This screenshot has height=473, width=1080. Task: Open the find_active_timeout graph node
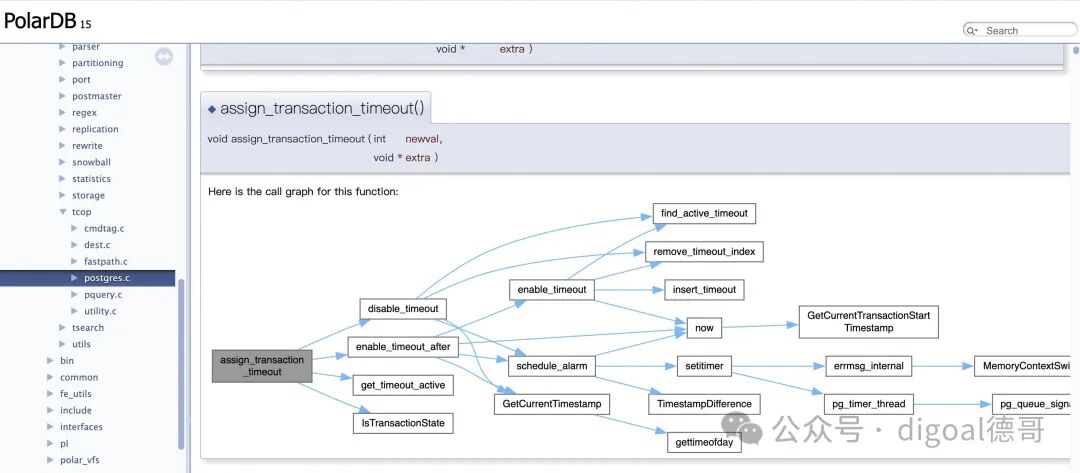point(704,213)
